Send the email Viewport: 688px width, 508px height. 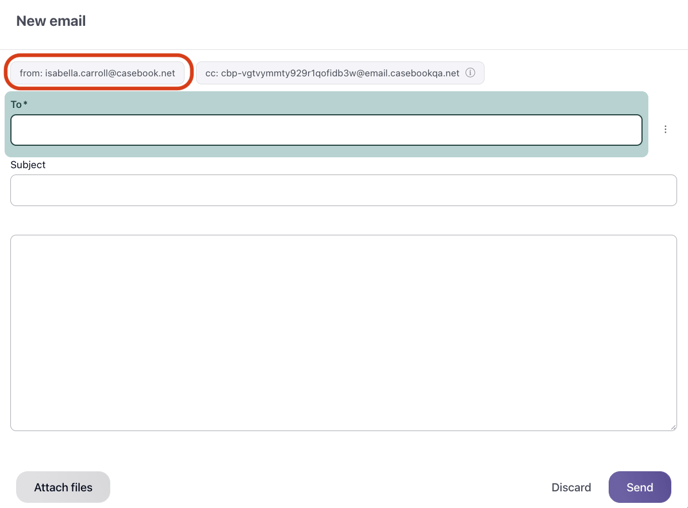(639, 487)
